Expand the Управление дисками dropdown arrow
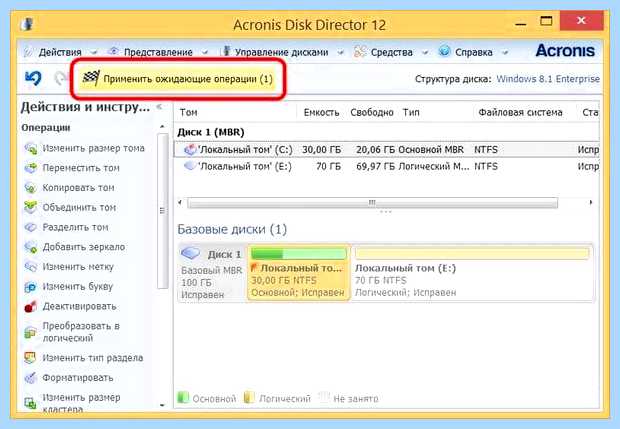 pos(340,52)
